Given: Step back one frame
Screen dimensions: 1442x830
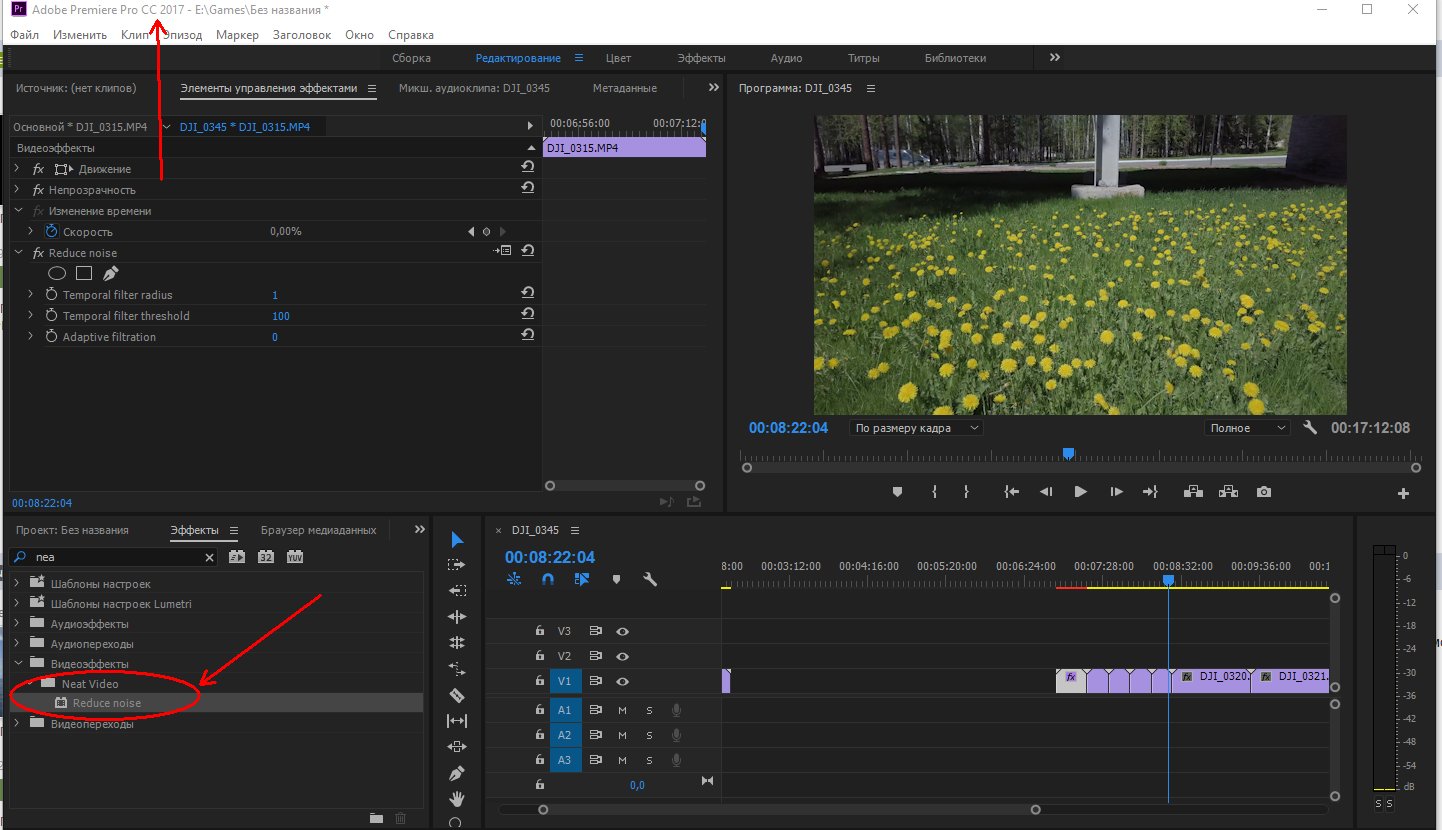Looking at the screenshot, I should coord(1046,492).
